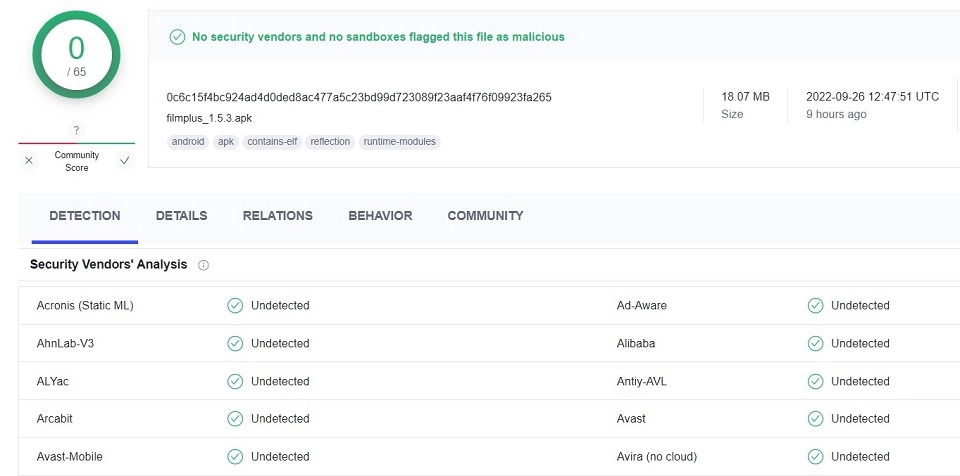Click the community score question mark
The width and height of the screenshot is (960, 476).
click(77, 130)
